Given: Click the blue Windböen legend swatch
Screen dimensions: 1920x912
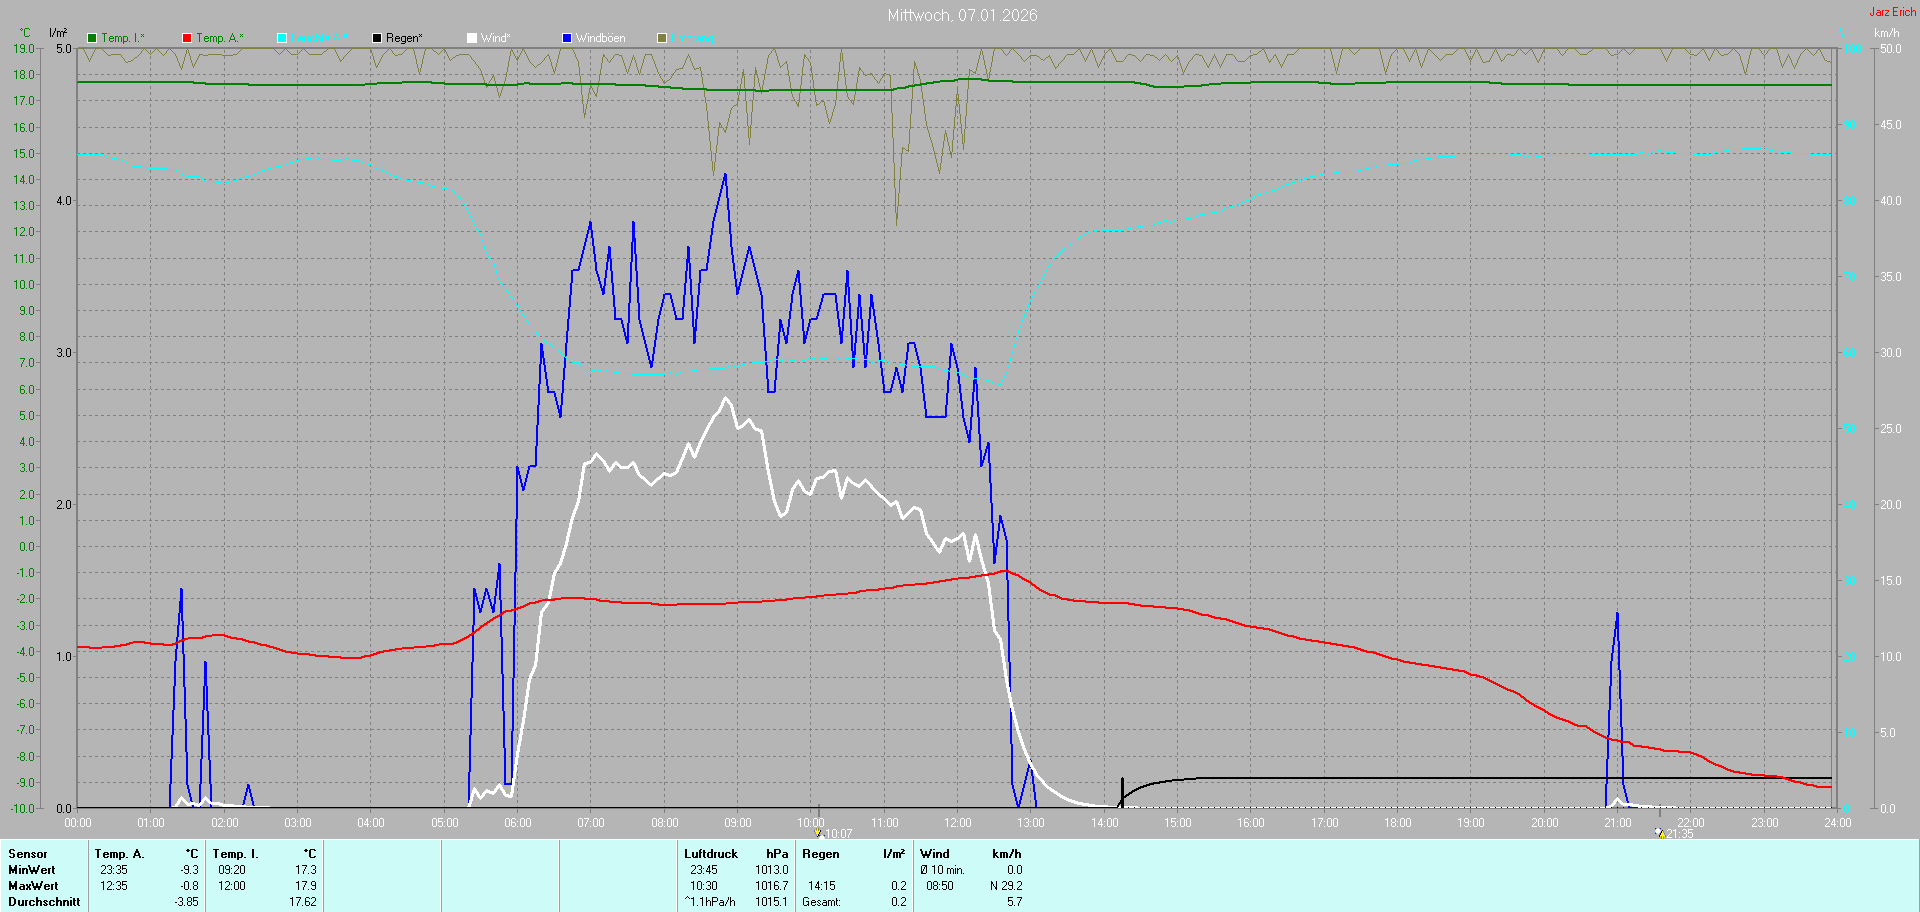Looking at the screenshot, I should 567,38.
